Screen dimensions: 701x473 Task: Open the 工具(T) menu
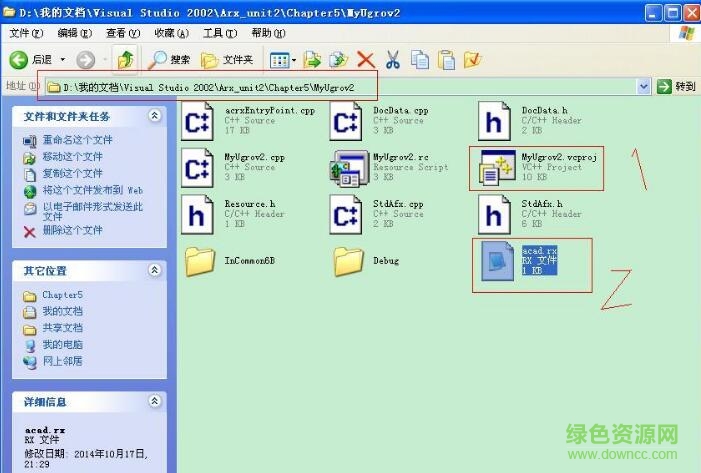[x=218, y=33]
